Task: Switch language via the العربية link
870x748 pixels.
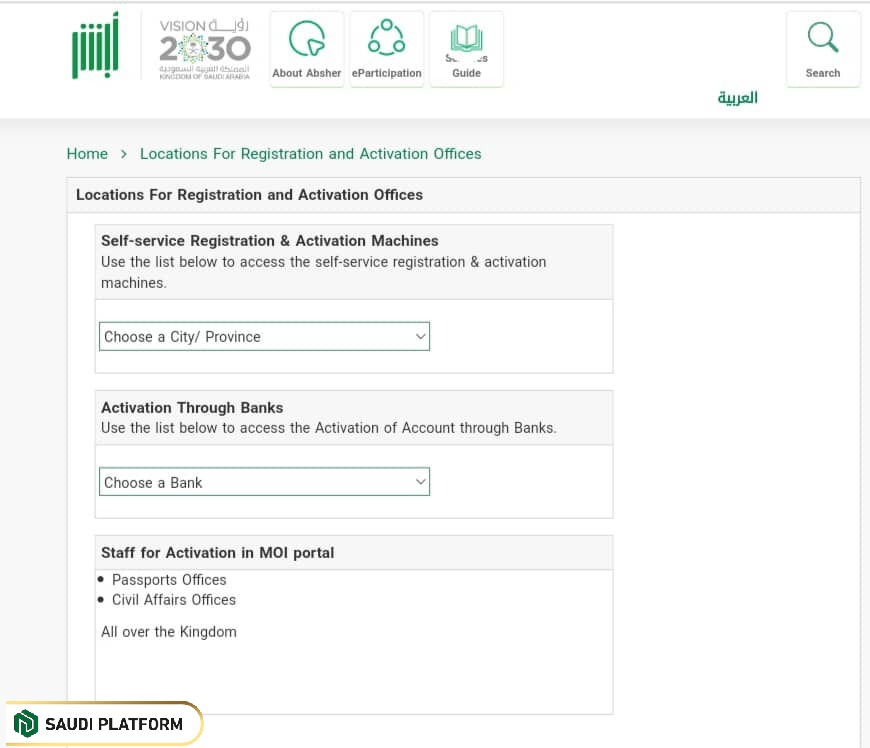Action: [737, 98]
